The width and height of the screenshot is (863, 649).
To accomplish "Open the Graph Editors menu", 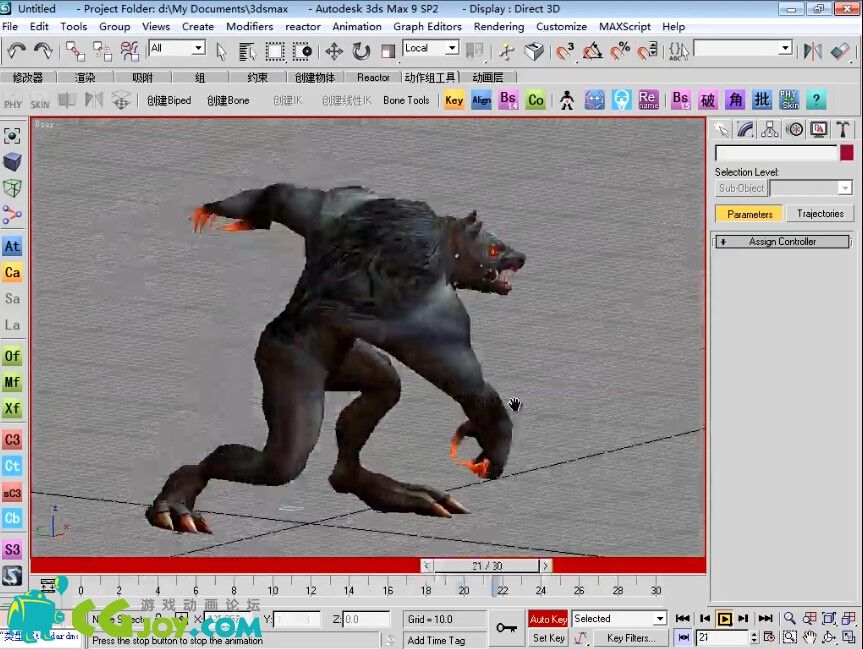I will click(x=427, y=26).
